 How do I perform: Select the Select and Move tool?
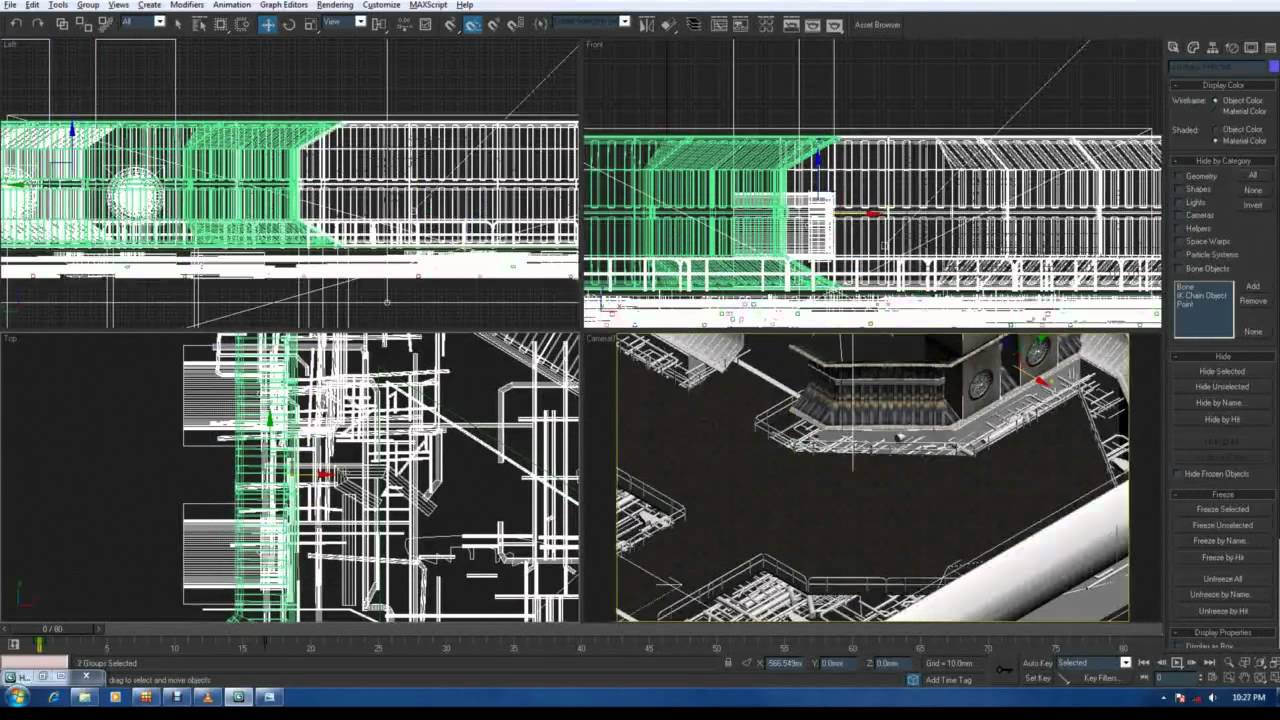tap(268, 23)
